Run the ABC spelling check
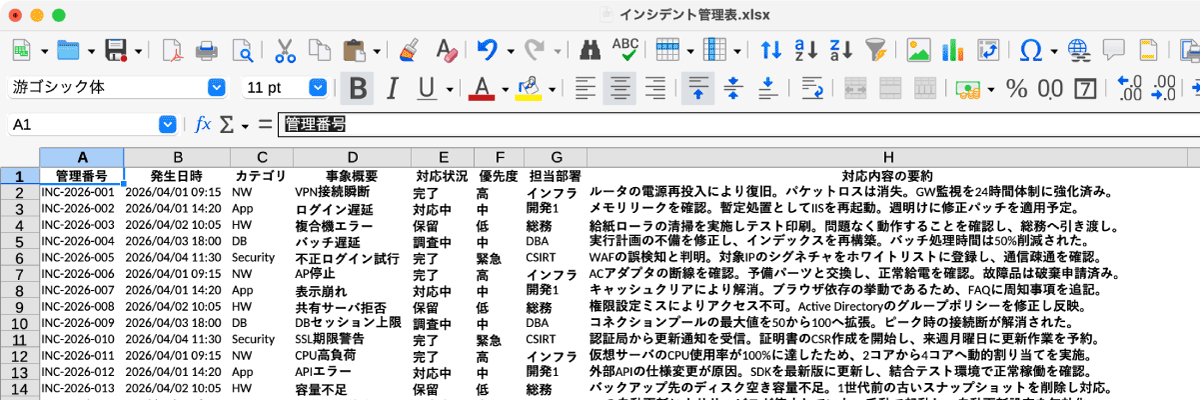The height and width of the screenshot is (400, 1200). (626, 49)
